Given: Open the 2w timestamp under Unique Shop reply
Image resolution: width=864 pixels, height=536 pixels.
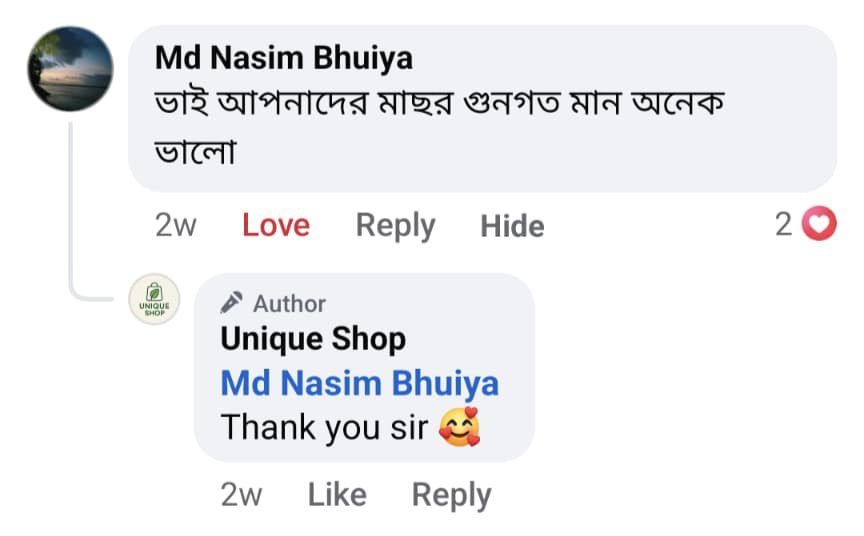Looking at the screenshot, I should click(x=241, y=495).
